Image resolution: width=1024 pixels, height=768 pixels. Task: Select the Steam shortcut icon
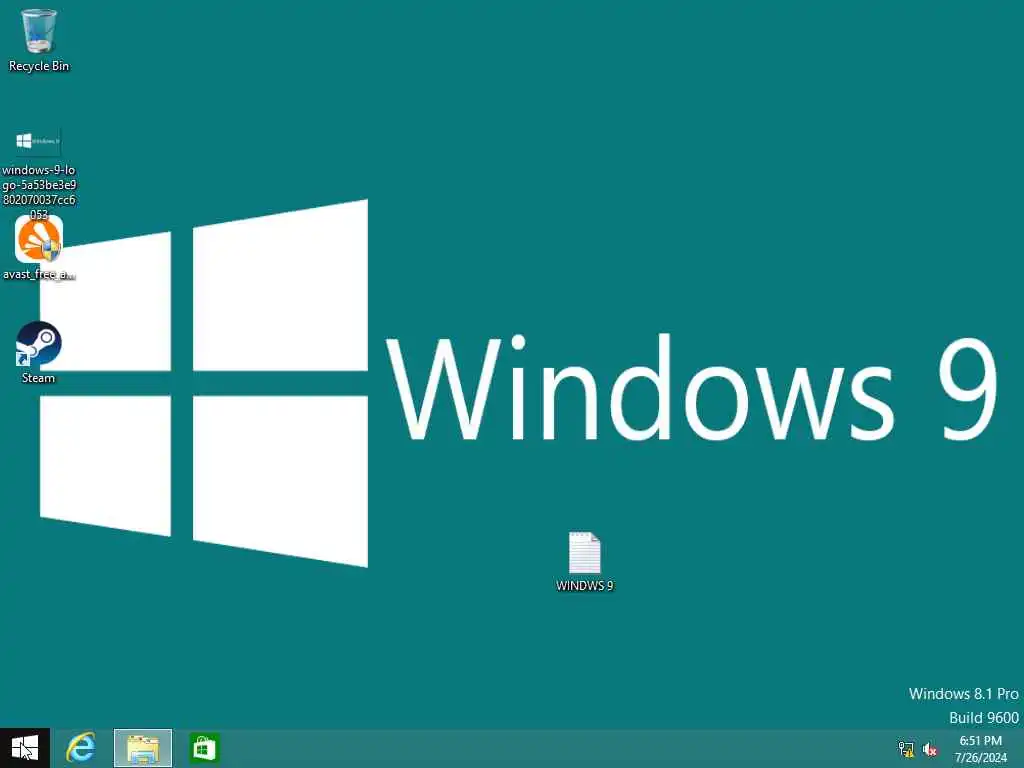[x=39, y=344]
